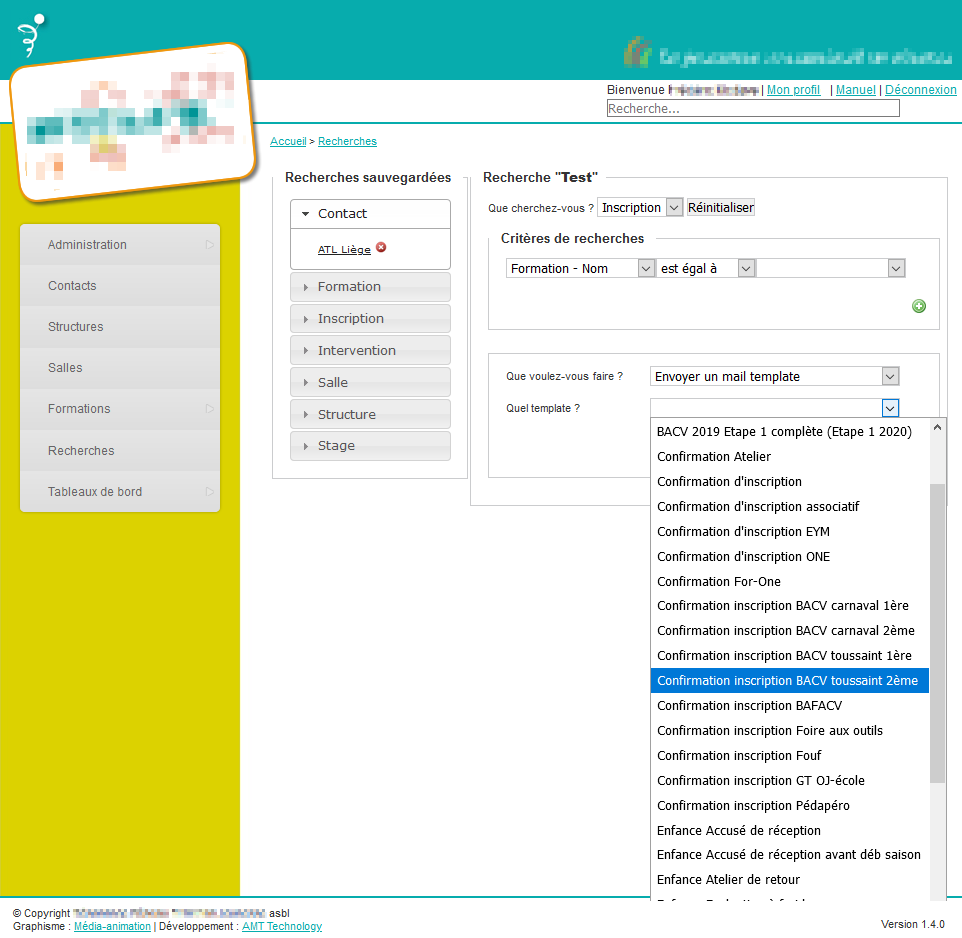Choose 'Confirmation Atelier' from the template list
This screenshot has height=938, width=962.
point(714,457)
